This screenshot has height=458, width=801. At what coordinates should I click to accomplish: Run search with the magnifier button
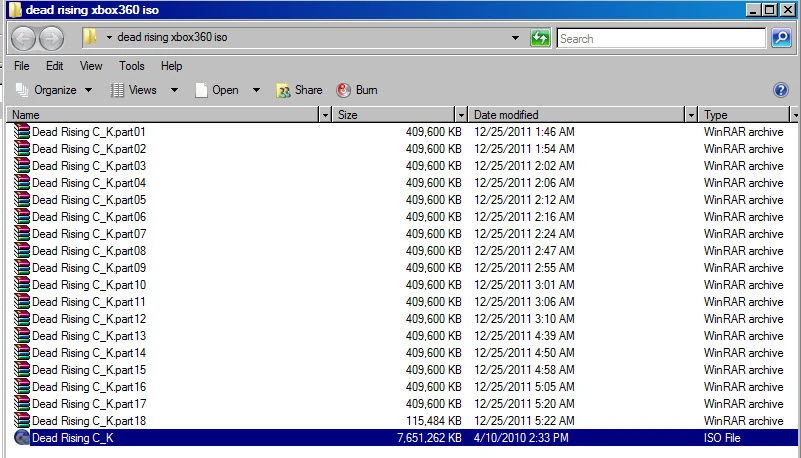tap(781, 38)
